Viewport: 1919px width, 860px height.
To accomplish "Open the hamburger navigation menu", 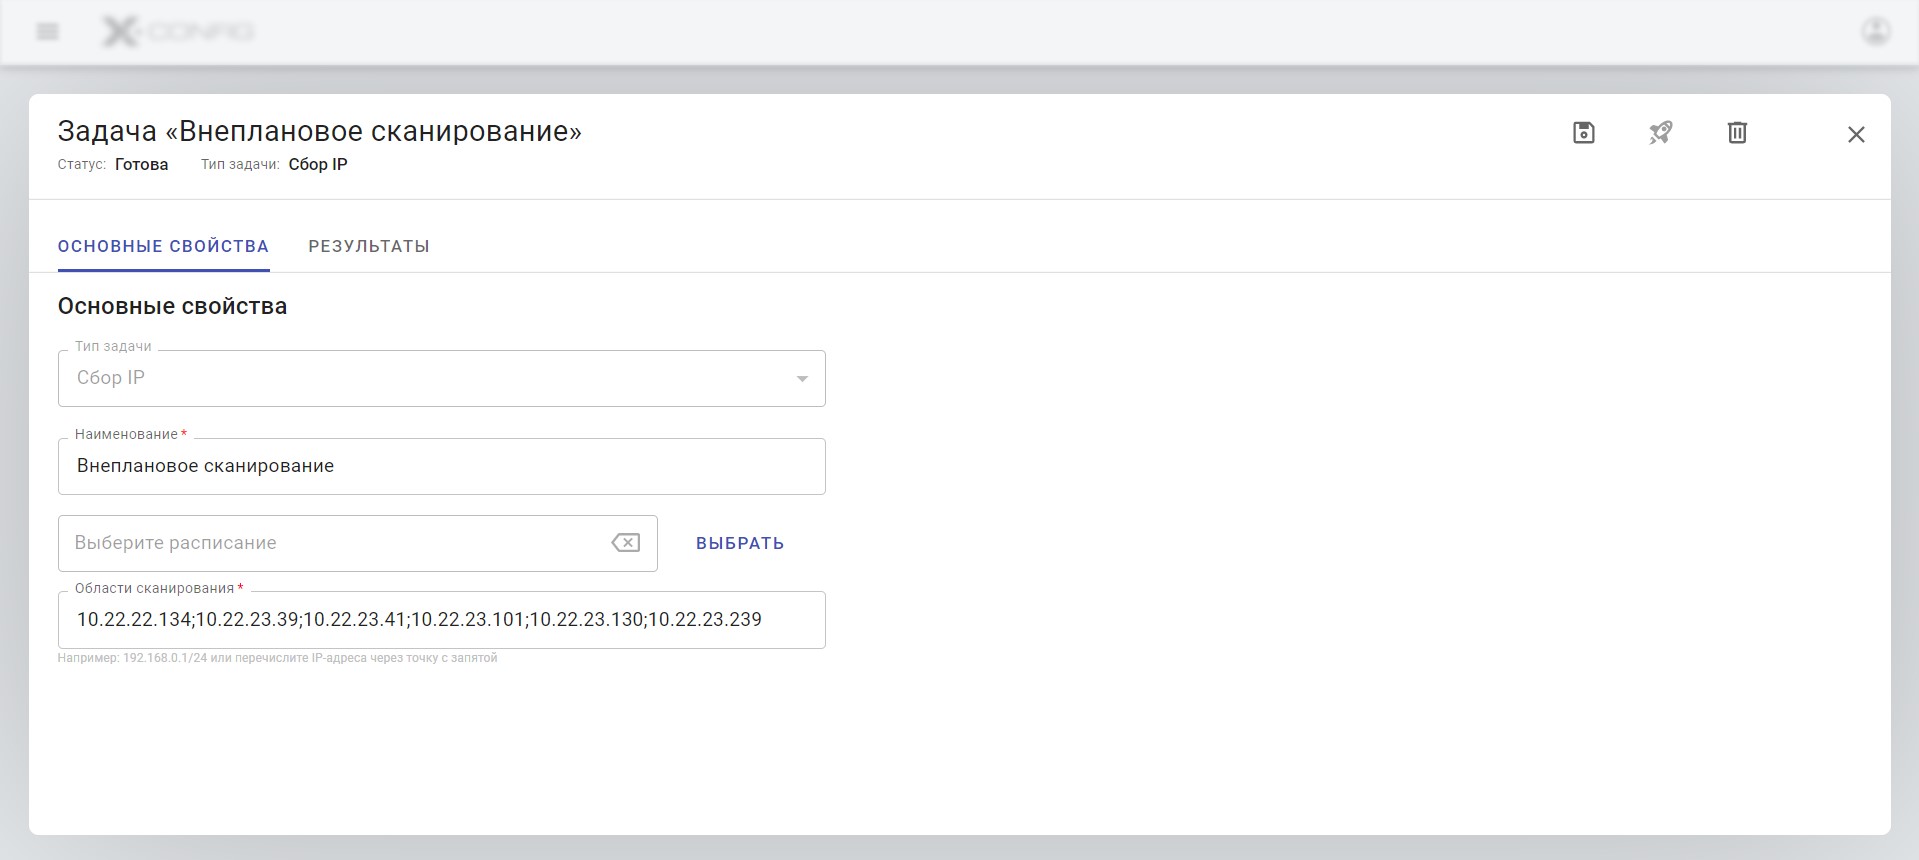I will (47, 32).
